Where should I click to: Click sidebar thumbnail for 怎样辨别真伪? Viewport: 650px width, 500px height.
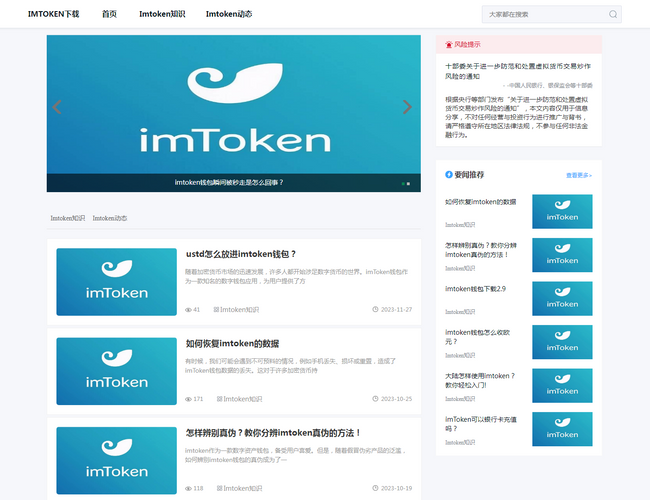pos(562,255)
